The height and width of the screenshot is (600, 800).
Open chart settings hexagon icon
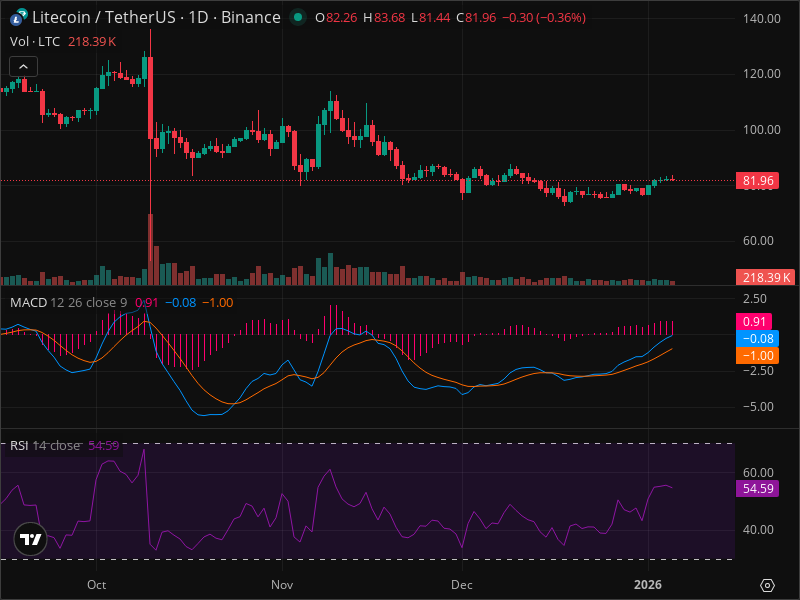pyautogui.click(x=767, y=585)
